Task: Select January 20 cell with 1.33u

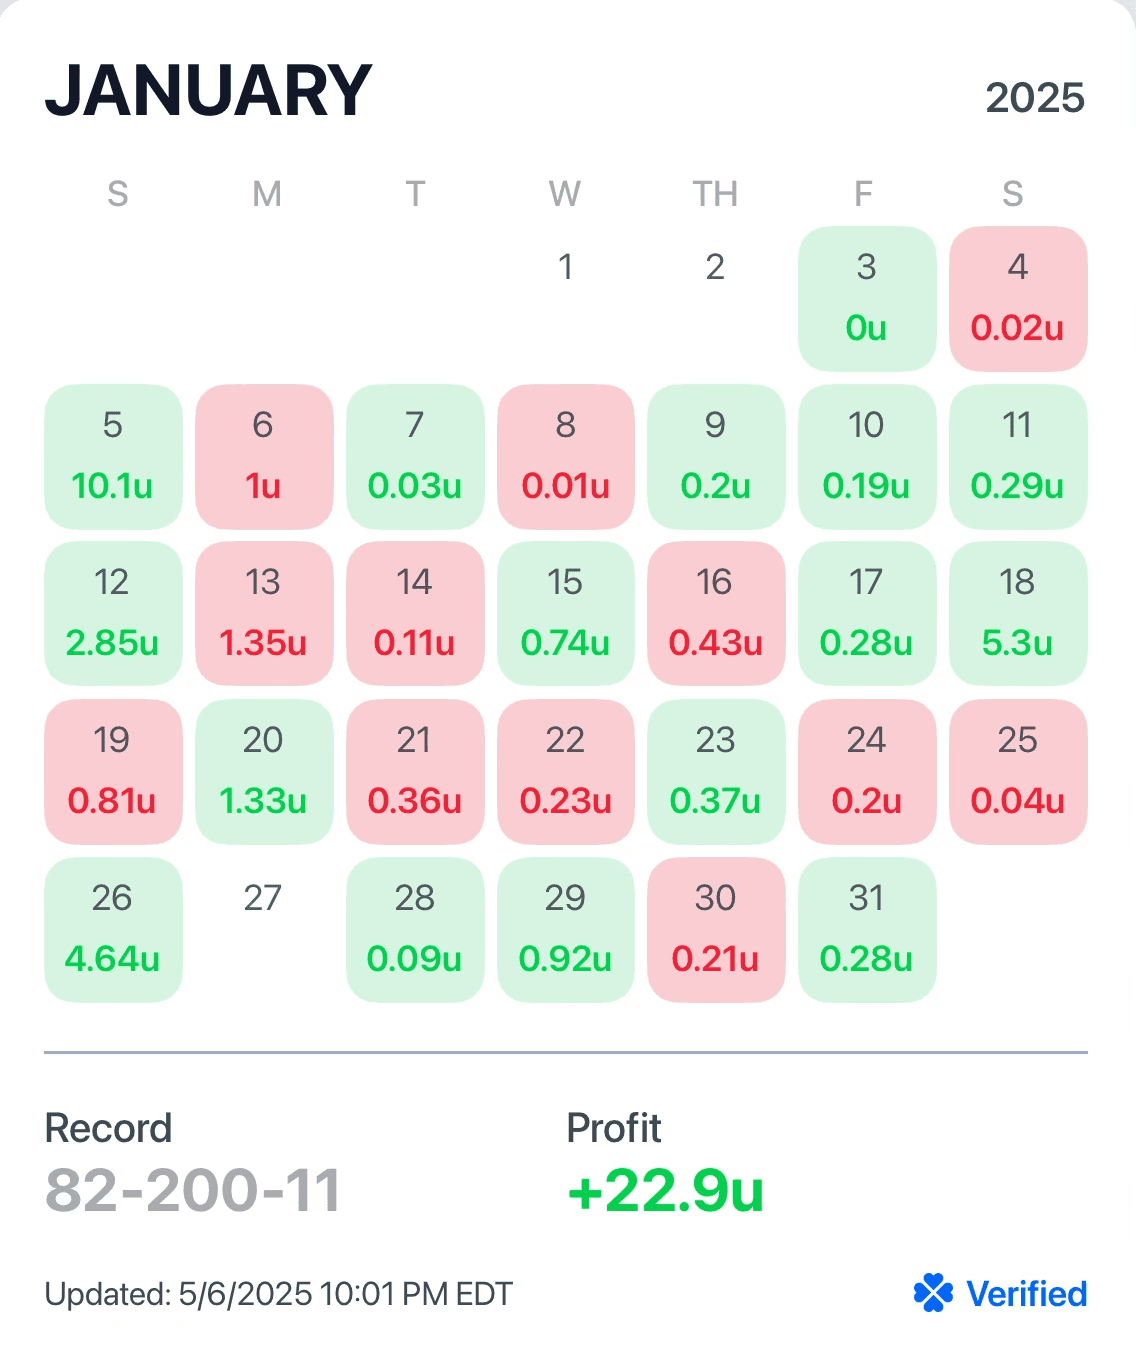Action: click(x=264, y=772)
